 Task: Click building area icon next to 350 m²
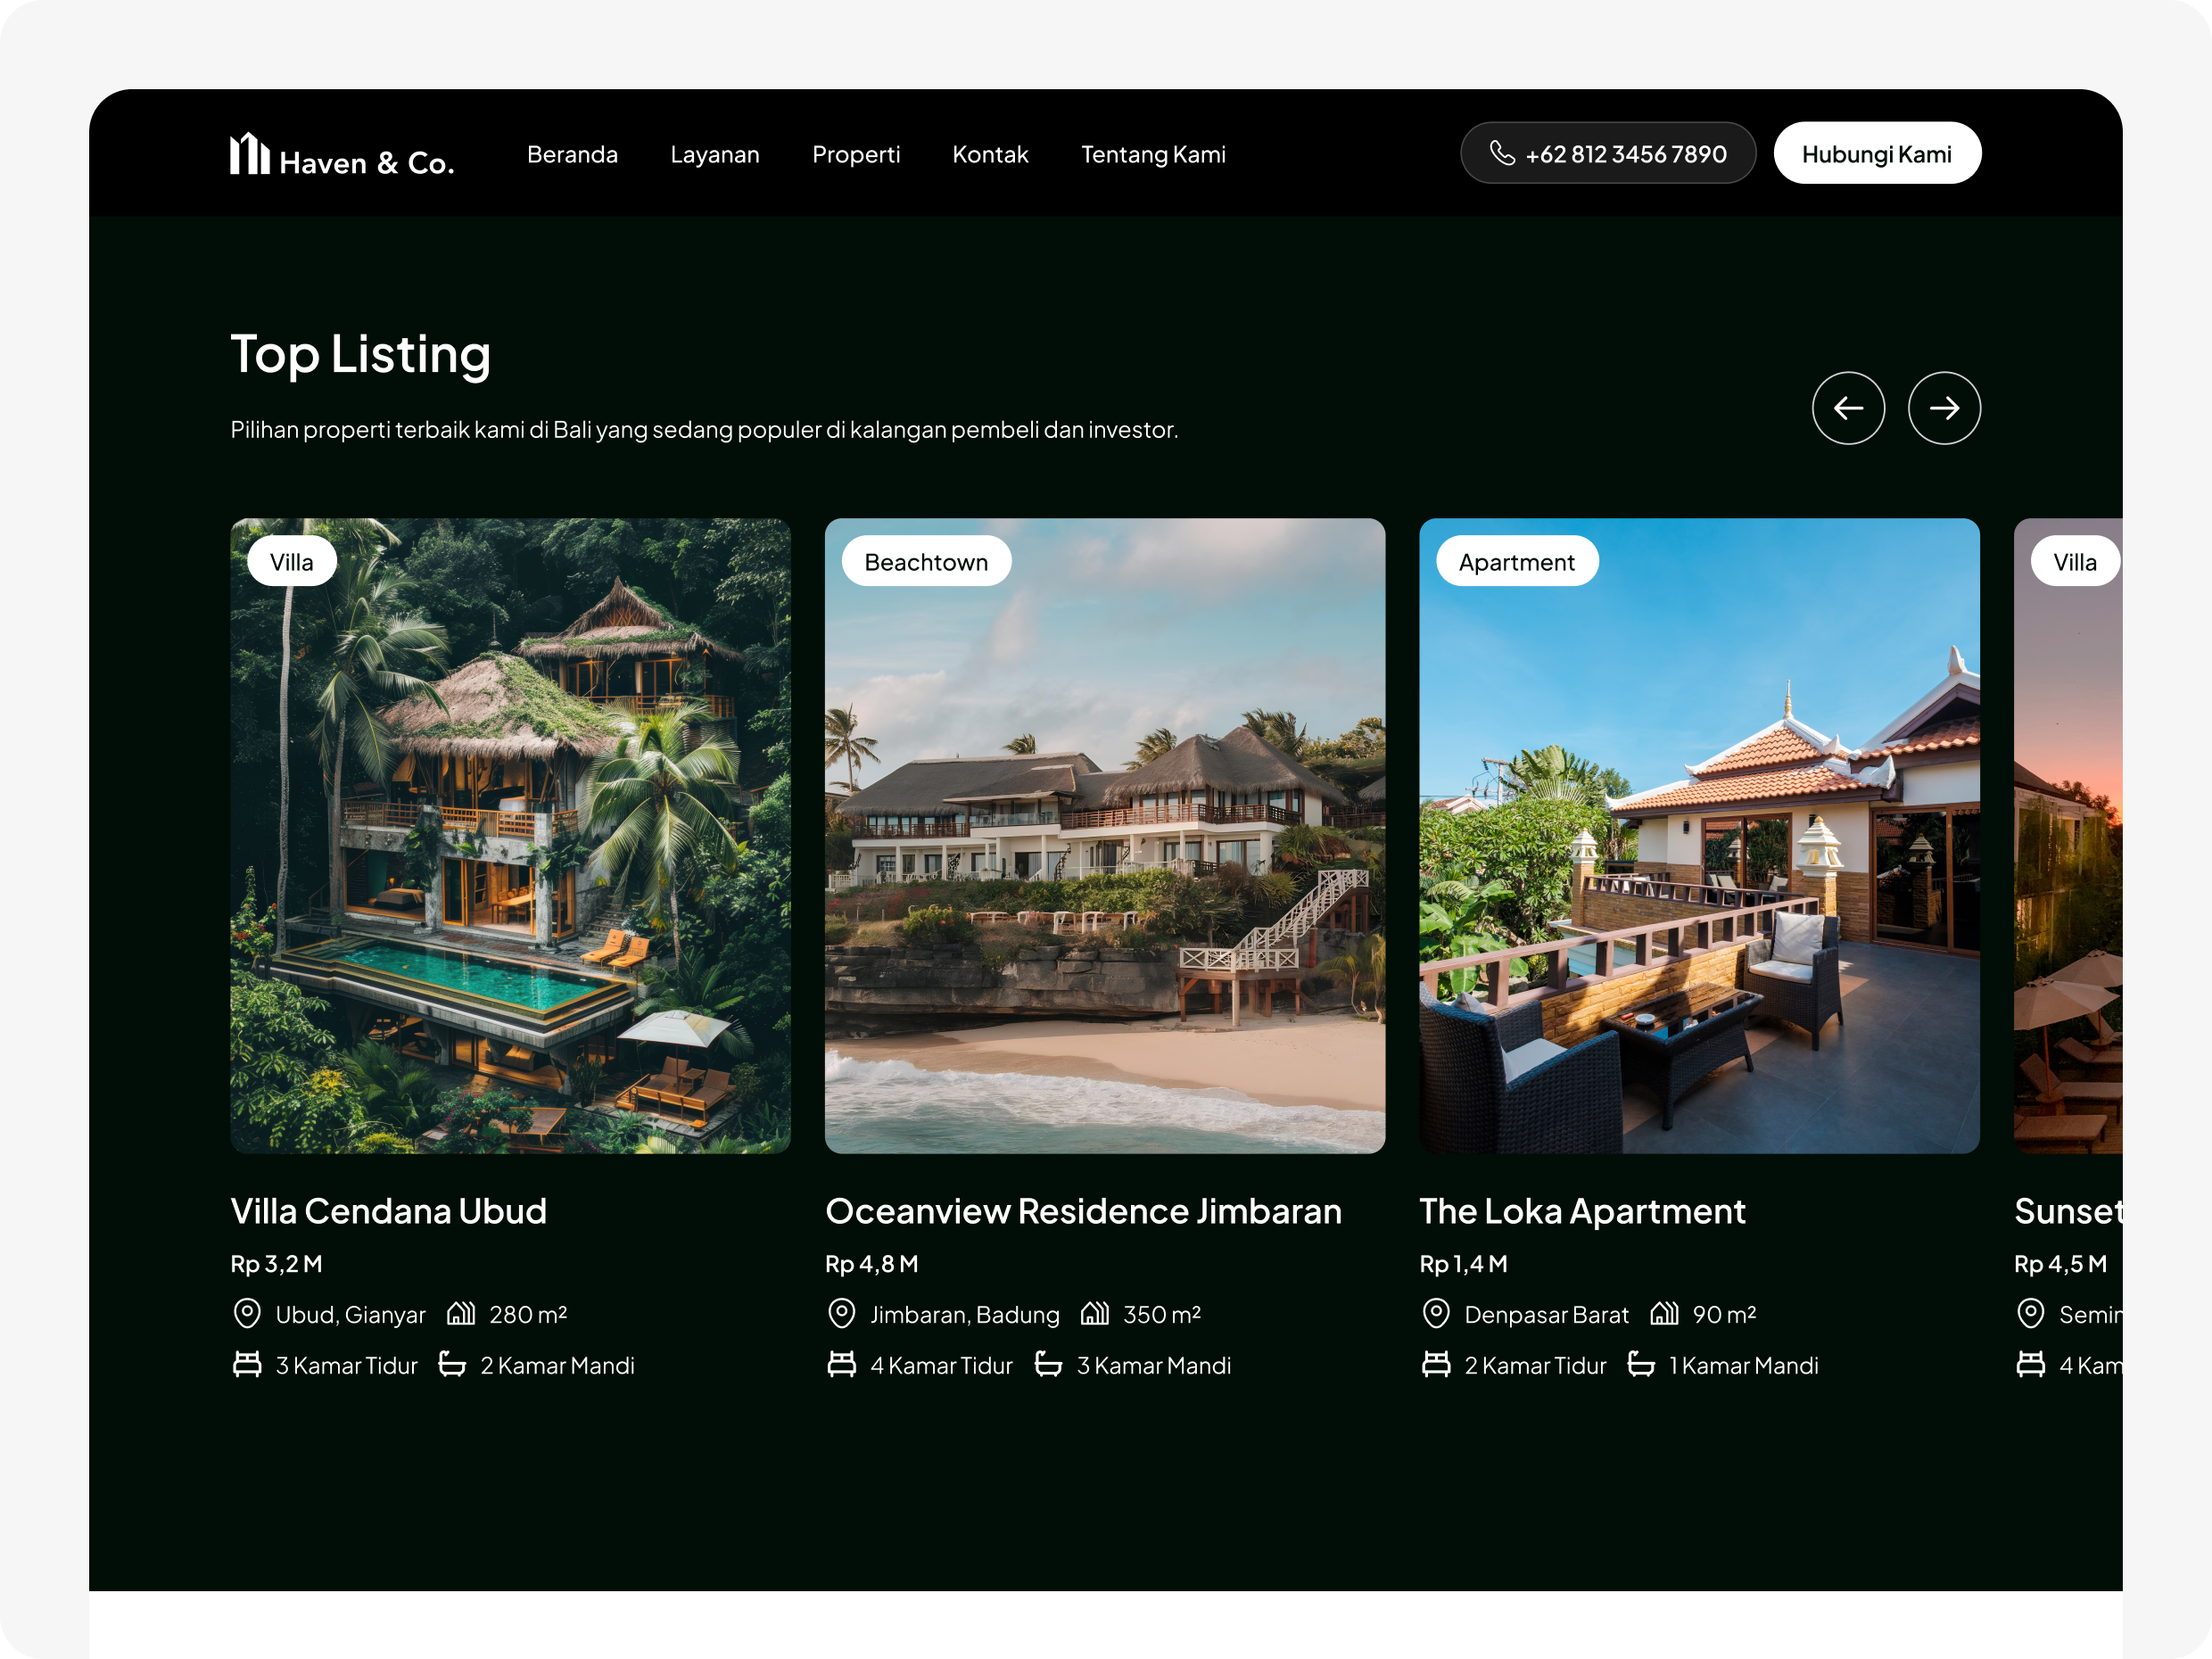coord(1094,1313)
